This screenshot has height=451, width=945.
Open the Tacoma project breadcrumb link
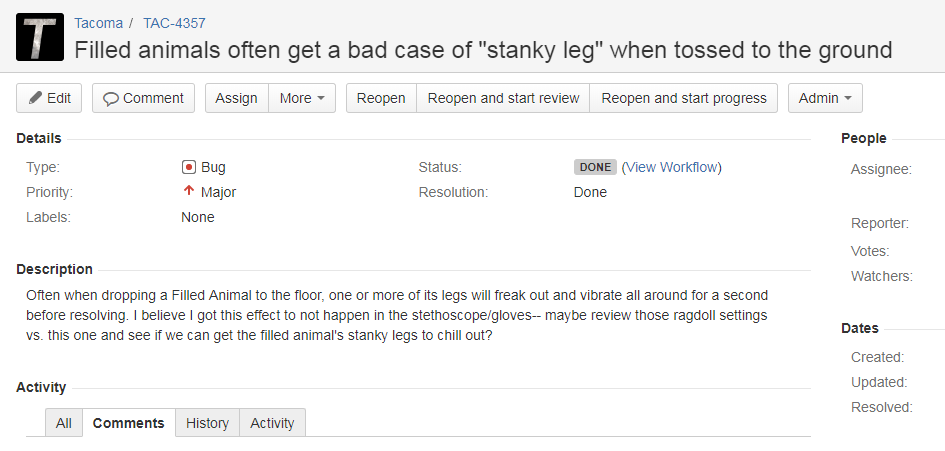click(x=98, y=24)
